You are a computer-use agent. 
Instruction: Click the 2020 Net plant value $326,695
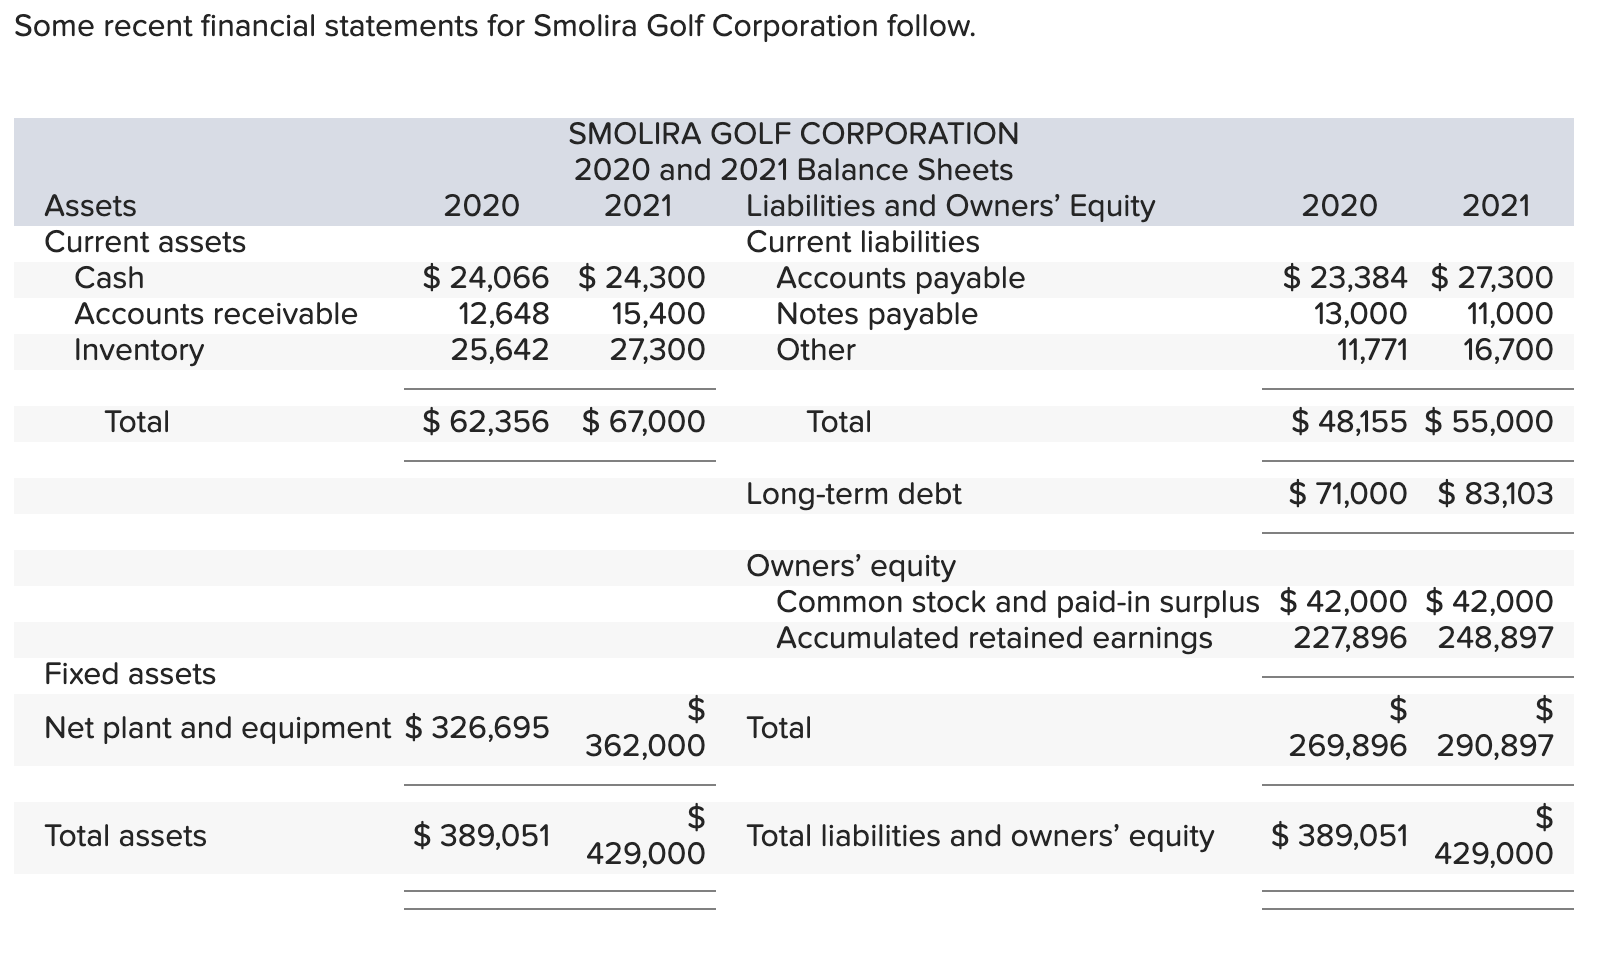[477, 727]
